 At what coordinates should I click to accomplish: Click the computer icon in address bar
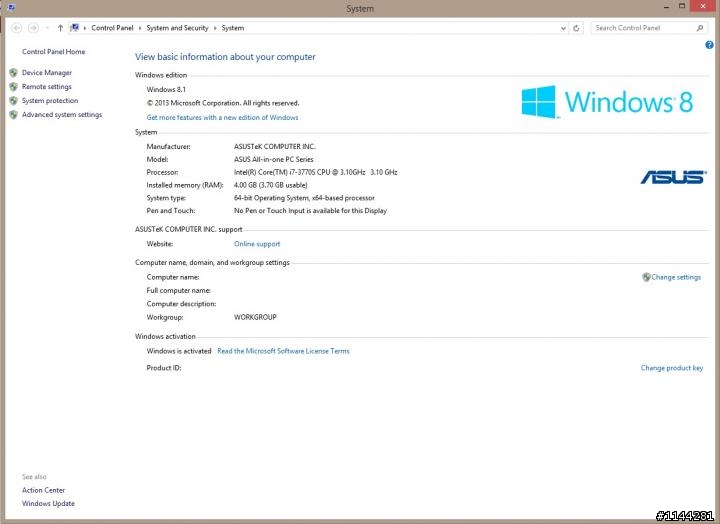74,28
